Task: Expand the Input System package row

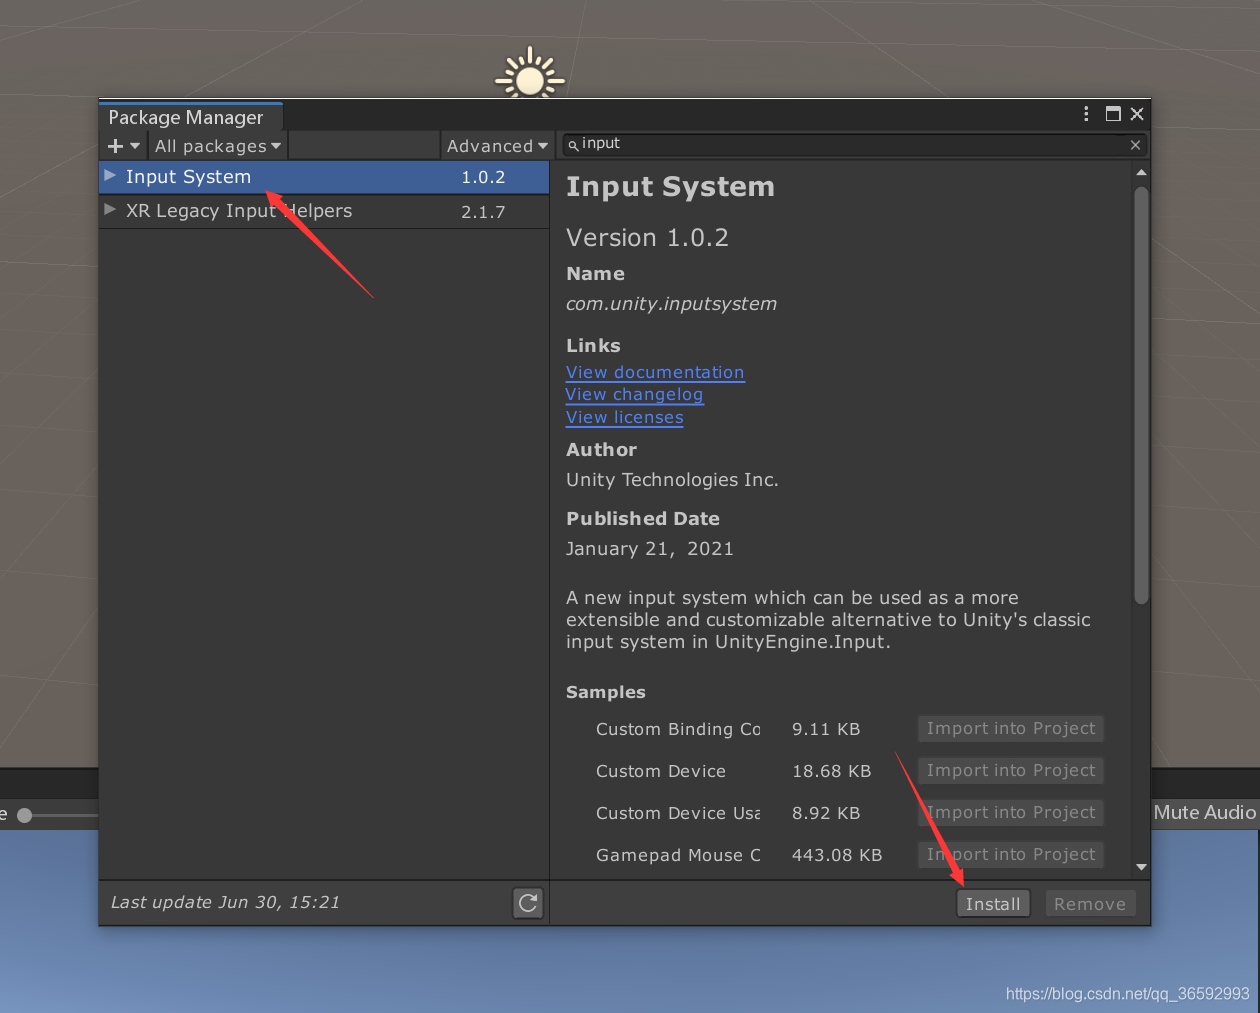Action: point(110,176)
